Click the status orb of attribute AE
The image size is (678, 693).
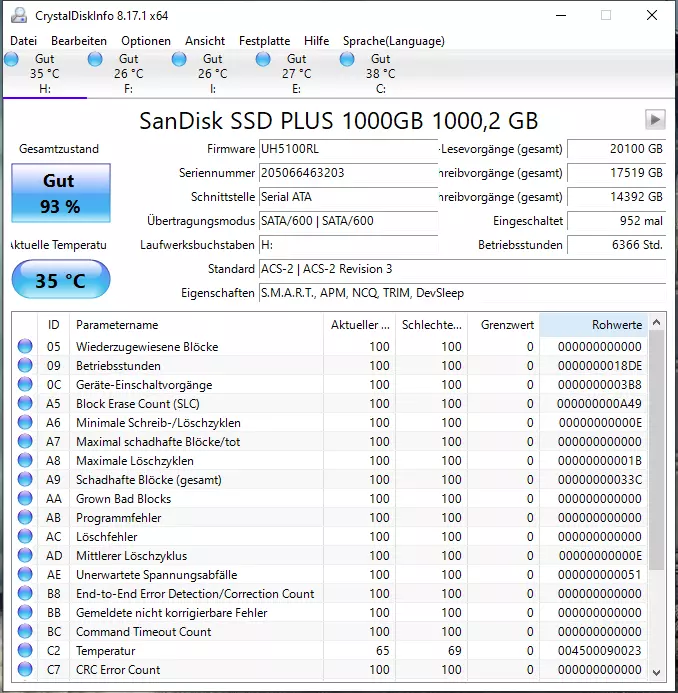25,575
